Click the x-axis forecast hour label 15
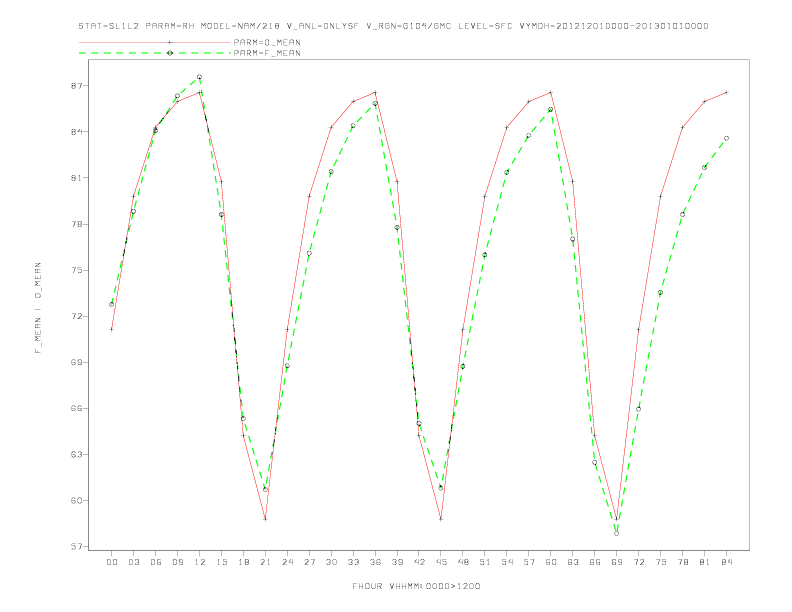This screenshot has height=612, width=792. coord(221,562)
